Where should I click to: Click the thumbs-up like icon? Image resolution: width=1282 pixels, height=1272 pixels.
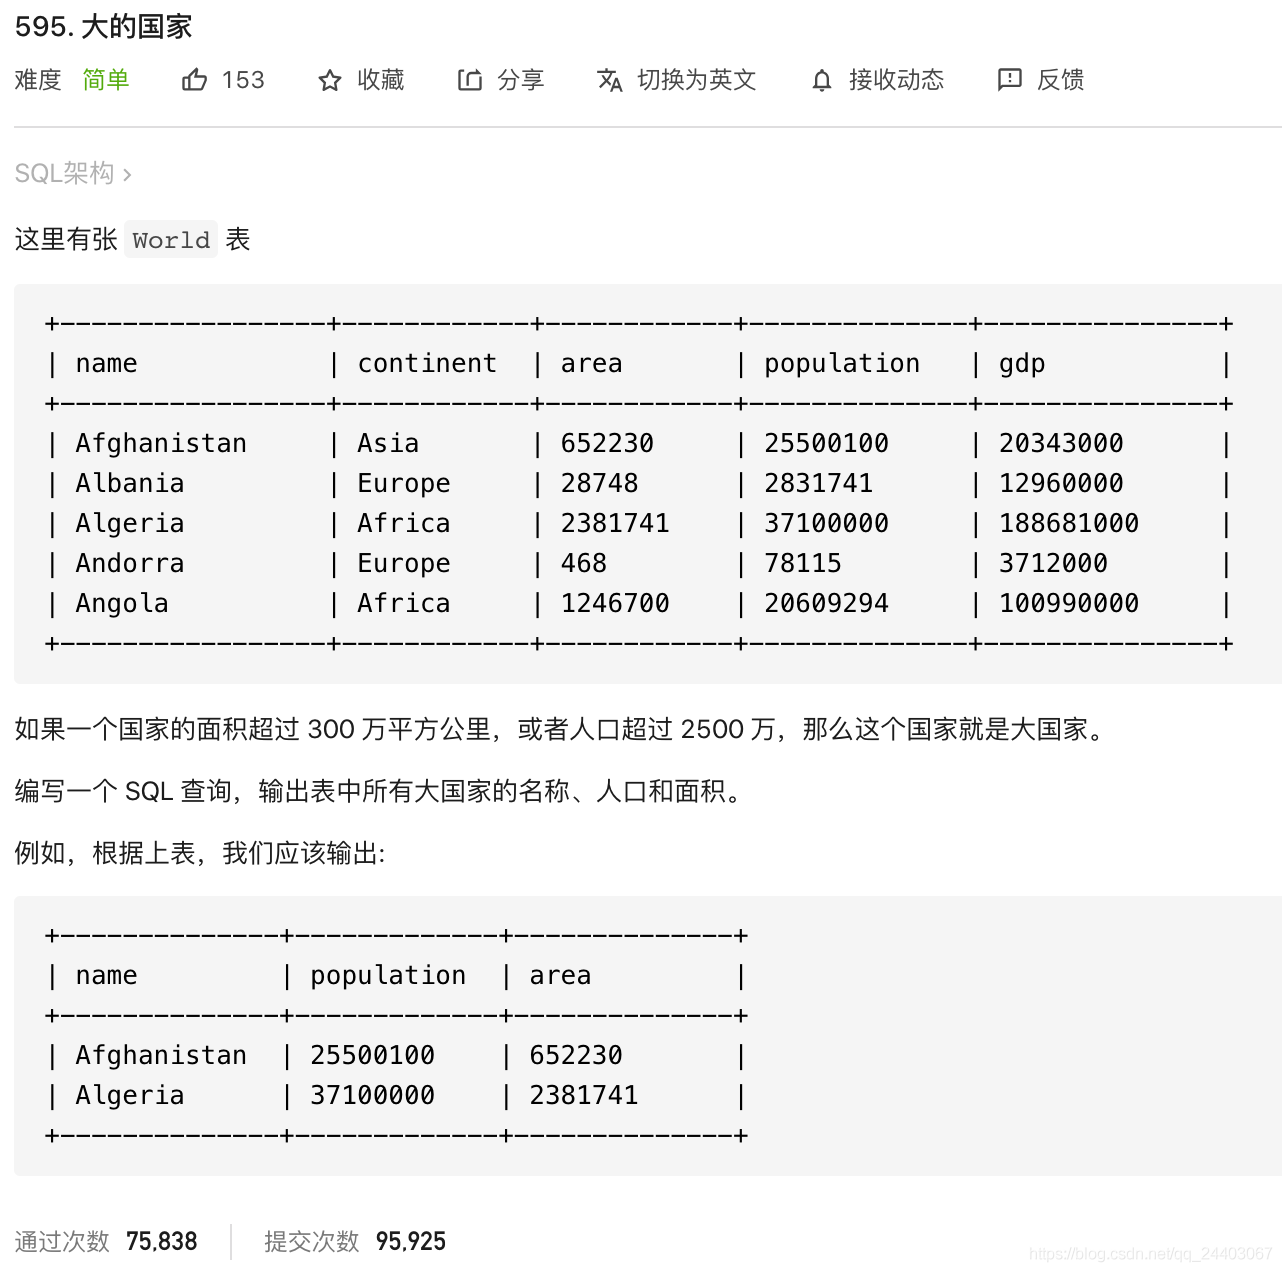tap(195, 80)
